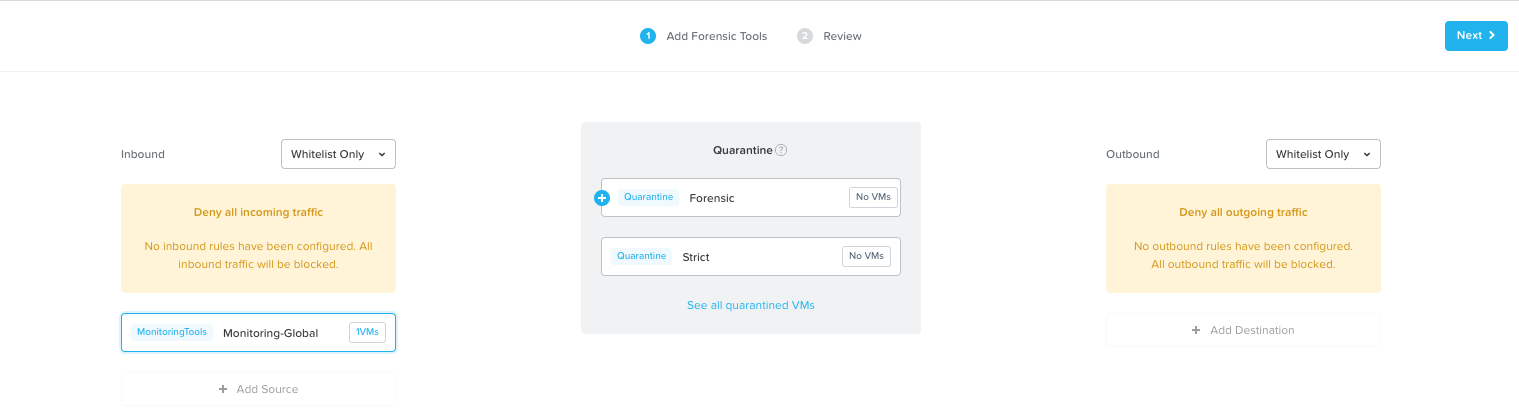
Task: Open See all quarantined VMs link
Action: pyautogui.click(x=750, y=305)
